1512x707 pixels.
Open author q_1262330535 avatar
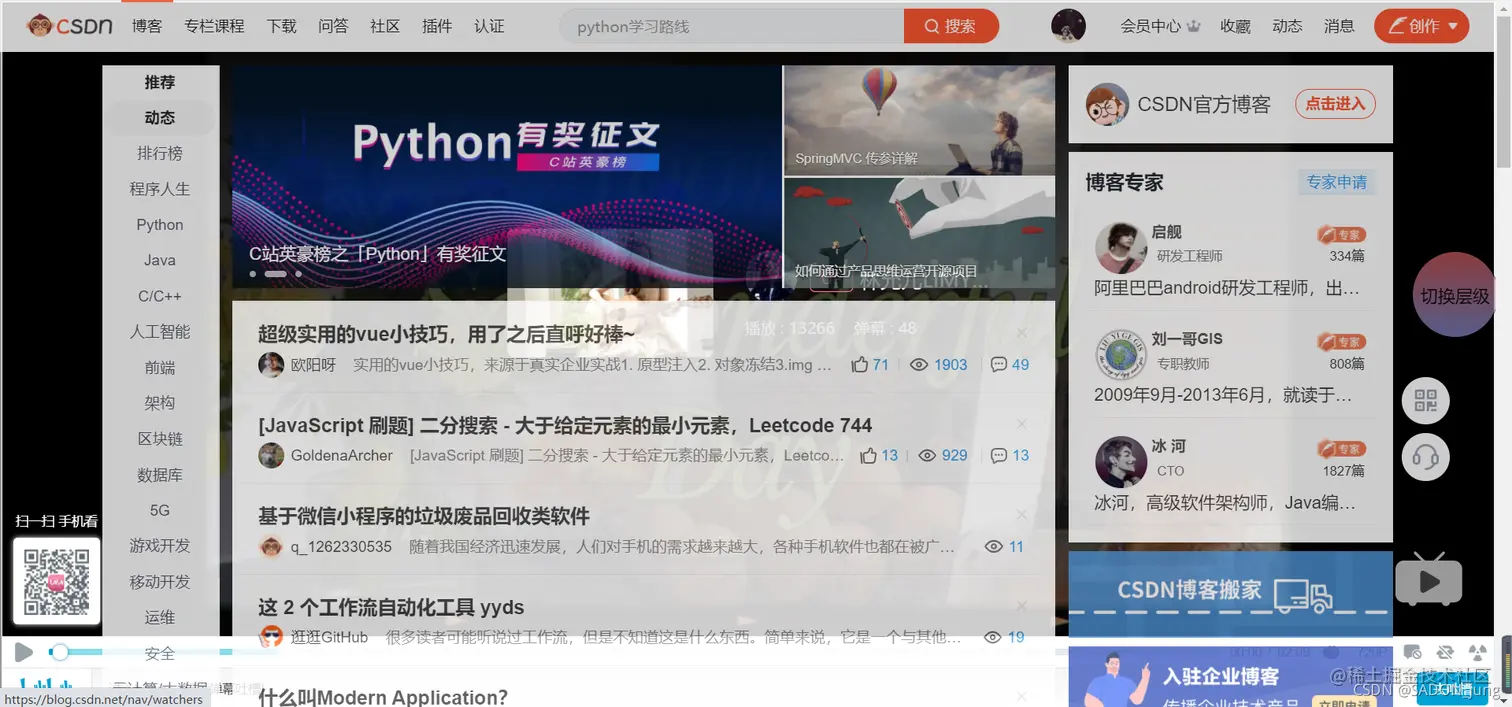tap(271, 547)
